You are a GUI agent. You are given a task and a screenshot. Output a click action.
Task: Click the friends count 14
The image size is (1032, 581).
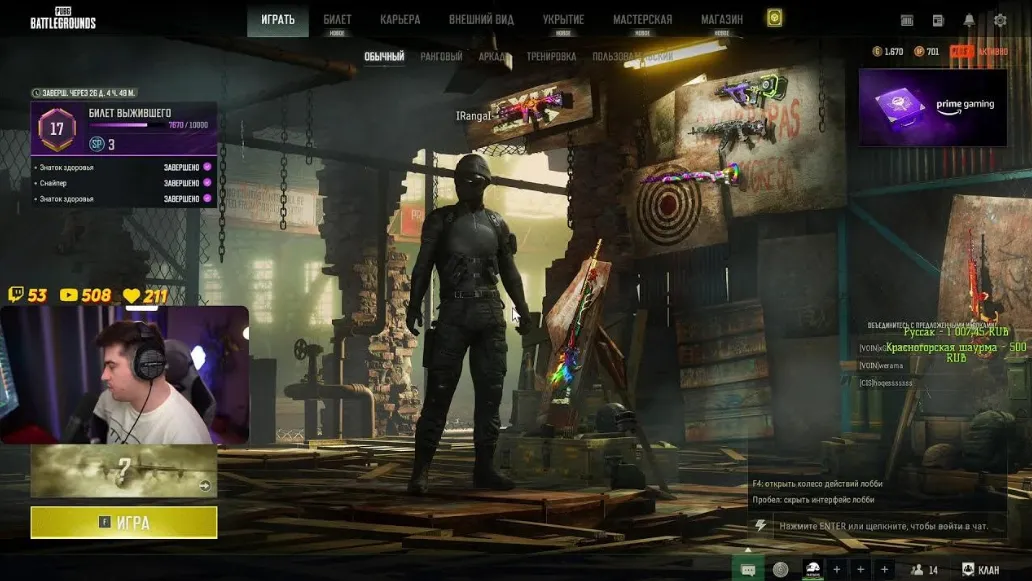tap(933, 570)
